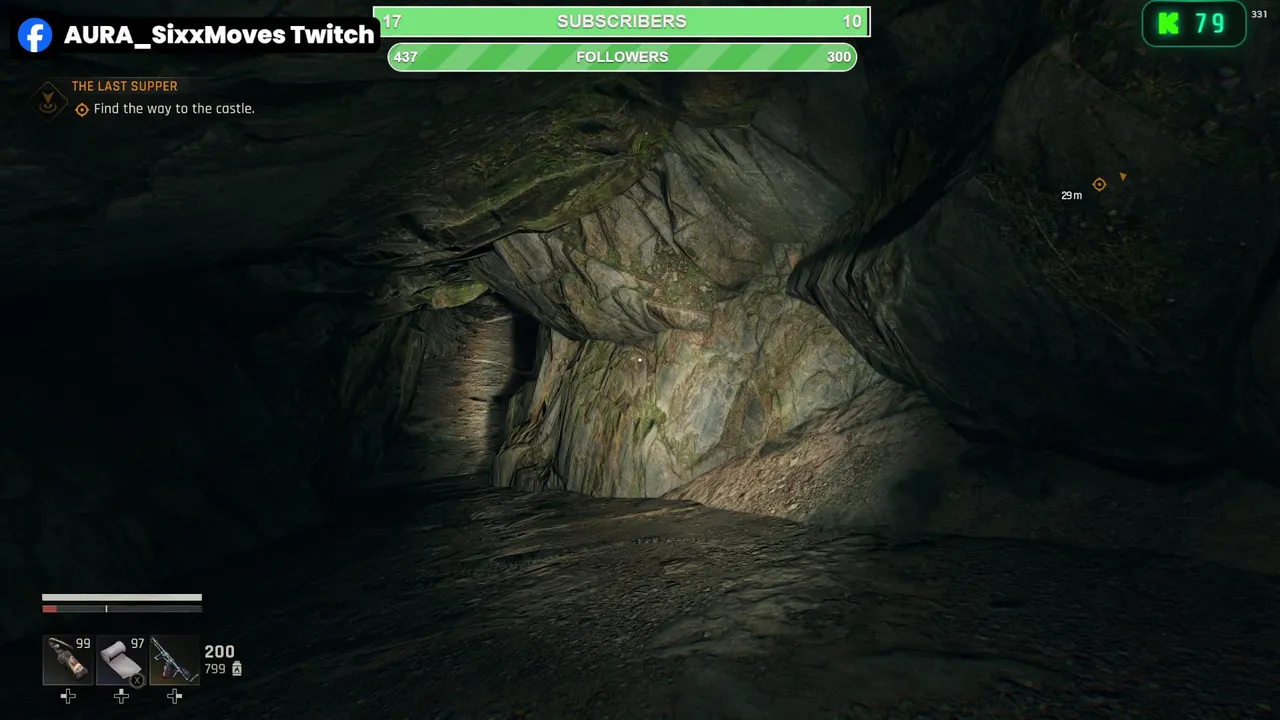
Task: Click 'Find the way to the castle.' text
Action: [x=174, y=109]
